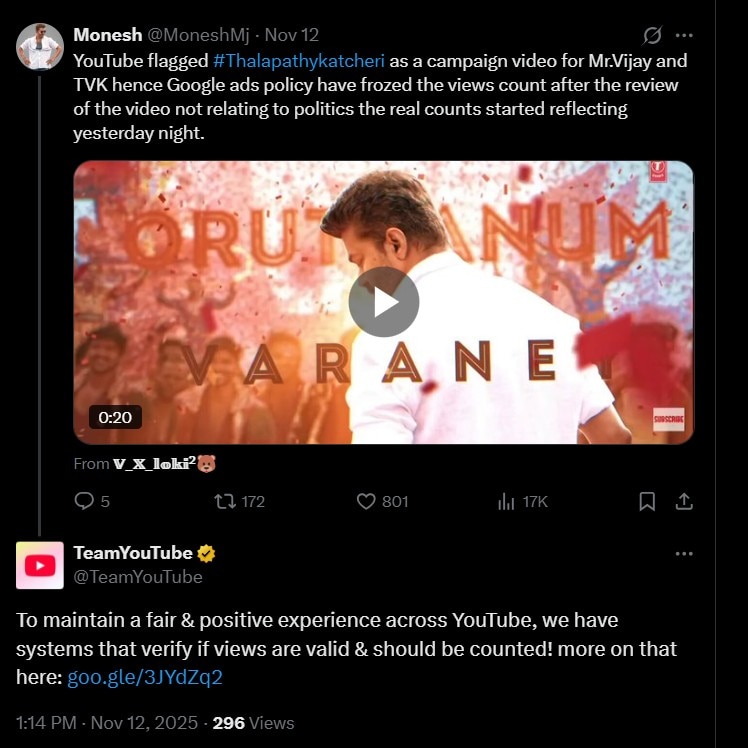Repost Monesh's tweet with the retweet icon
This screenshot has height=748, width=748.
pos(225,501)
